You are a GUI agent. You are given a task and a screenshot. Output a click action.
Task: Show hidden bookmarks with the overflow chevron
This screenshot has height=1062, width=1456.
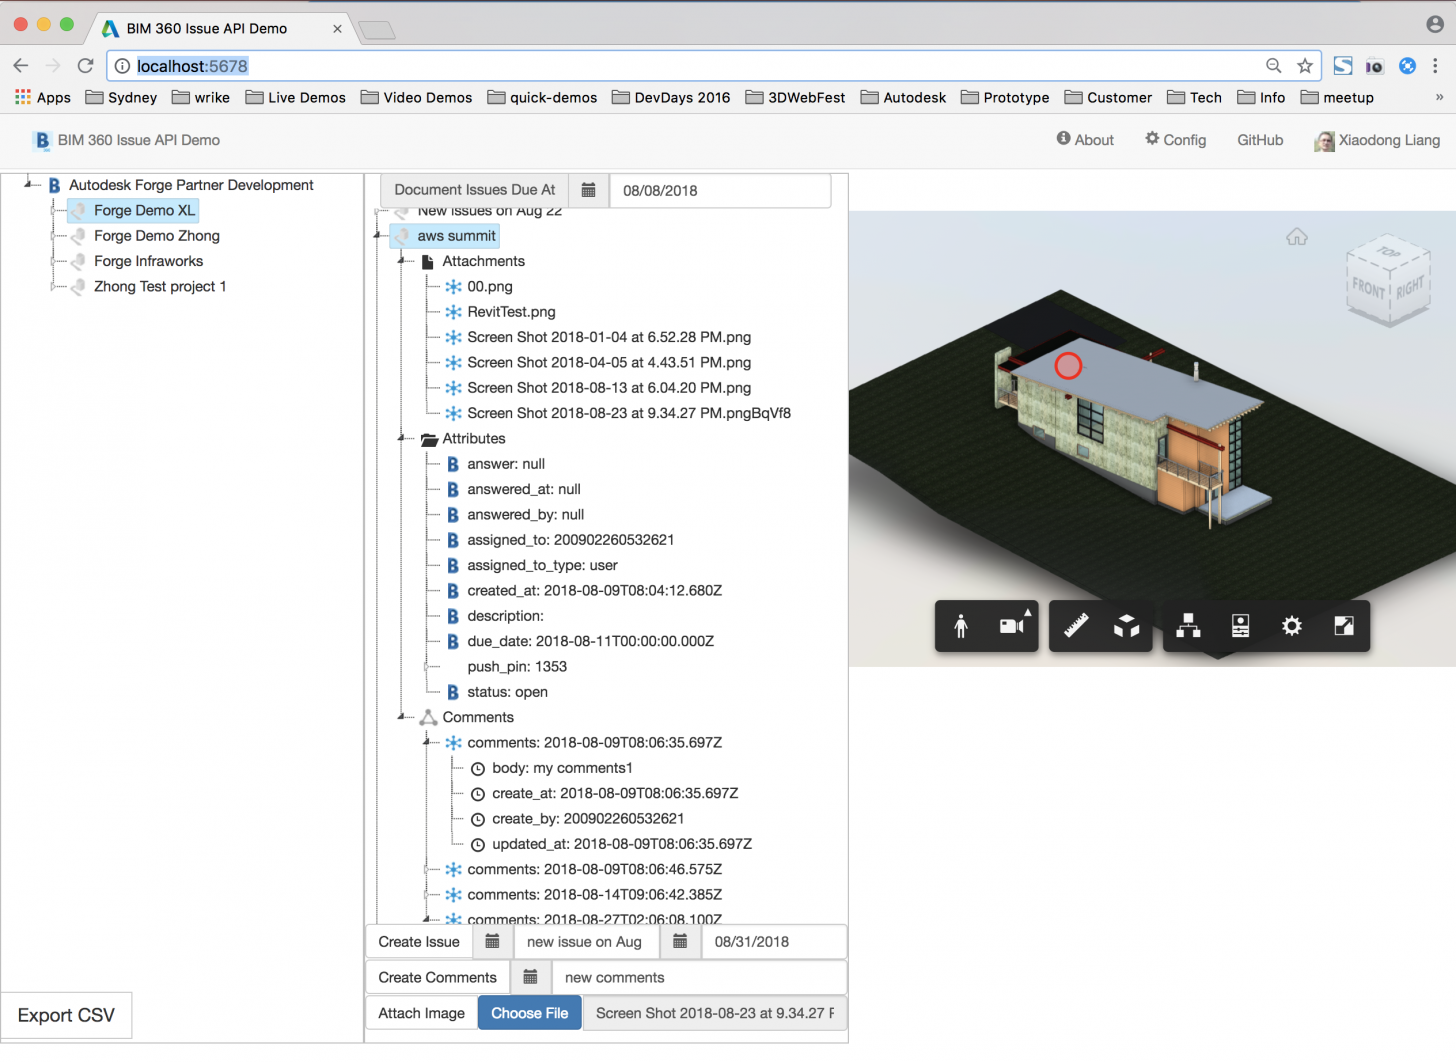[1439, 97]
